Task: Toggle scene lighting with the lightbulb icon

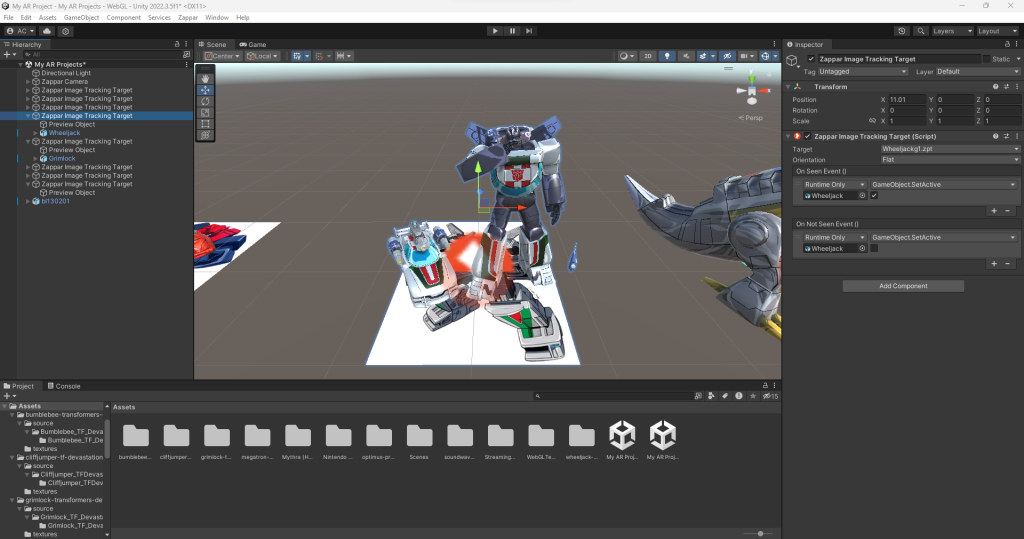Action: pos(669,56)
